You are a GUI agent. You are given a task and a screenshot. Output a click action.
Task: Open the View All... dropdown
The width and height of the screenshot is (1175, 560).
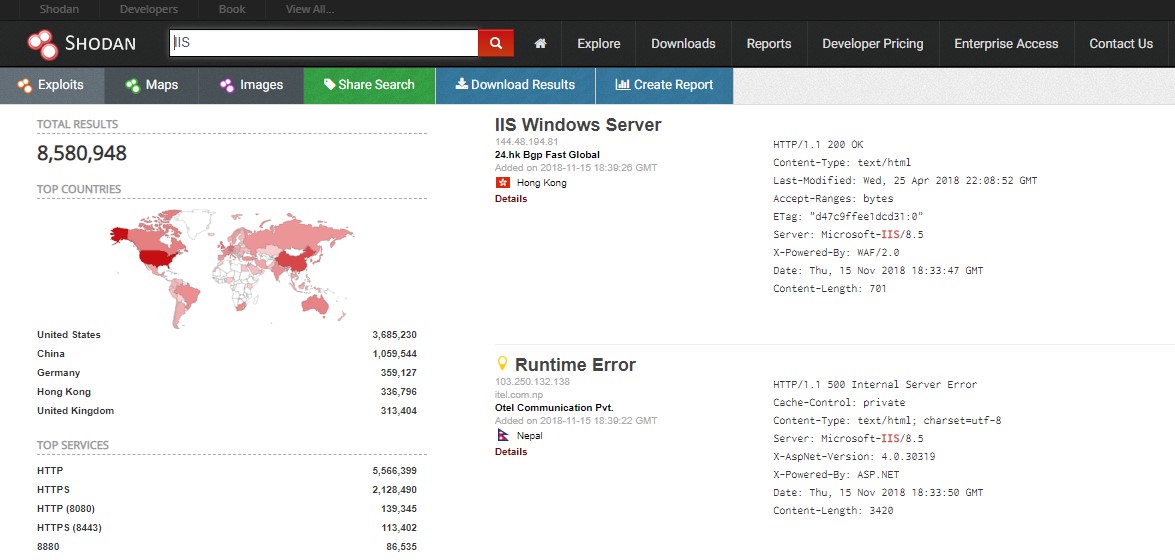tap(309, 10)
